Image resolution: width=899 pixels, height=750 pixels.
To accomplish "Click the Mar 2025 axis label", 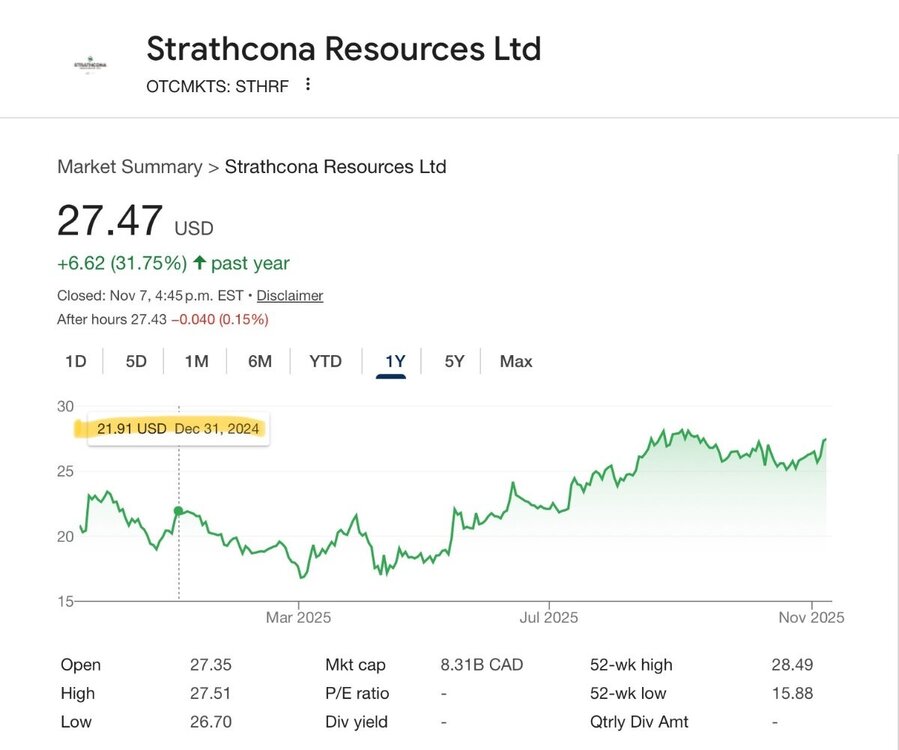I will click(298, 618).
